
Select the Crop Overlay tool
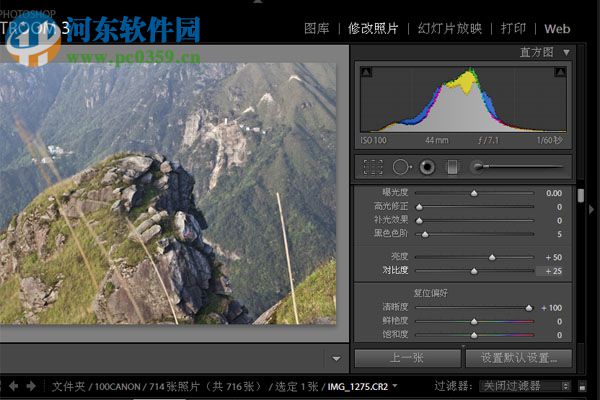[372, 167]
